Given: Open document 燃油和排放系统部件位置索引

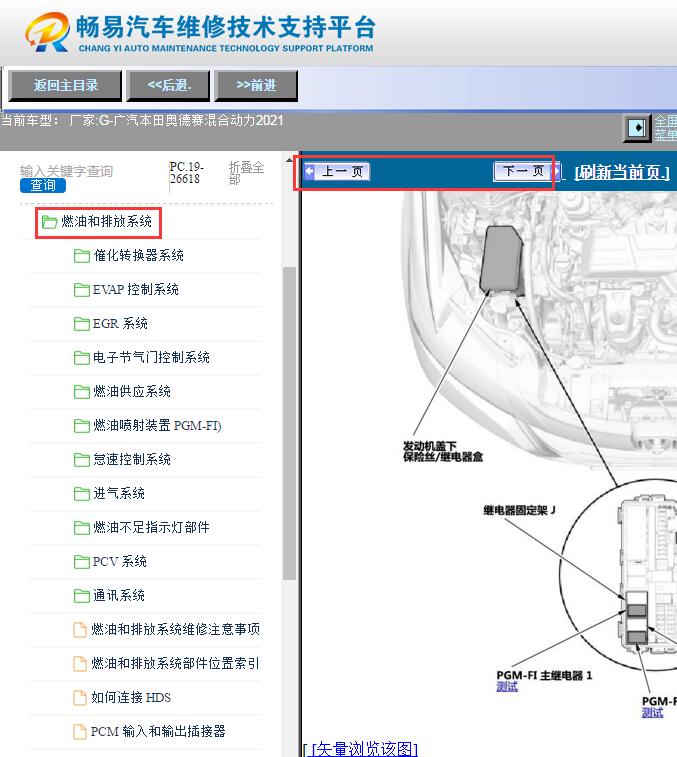Looking at the screenshot, I should pyautogui.click(x=176, y=664).
